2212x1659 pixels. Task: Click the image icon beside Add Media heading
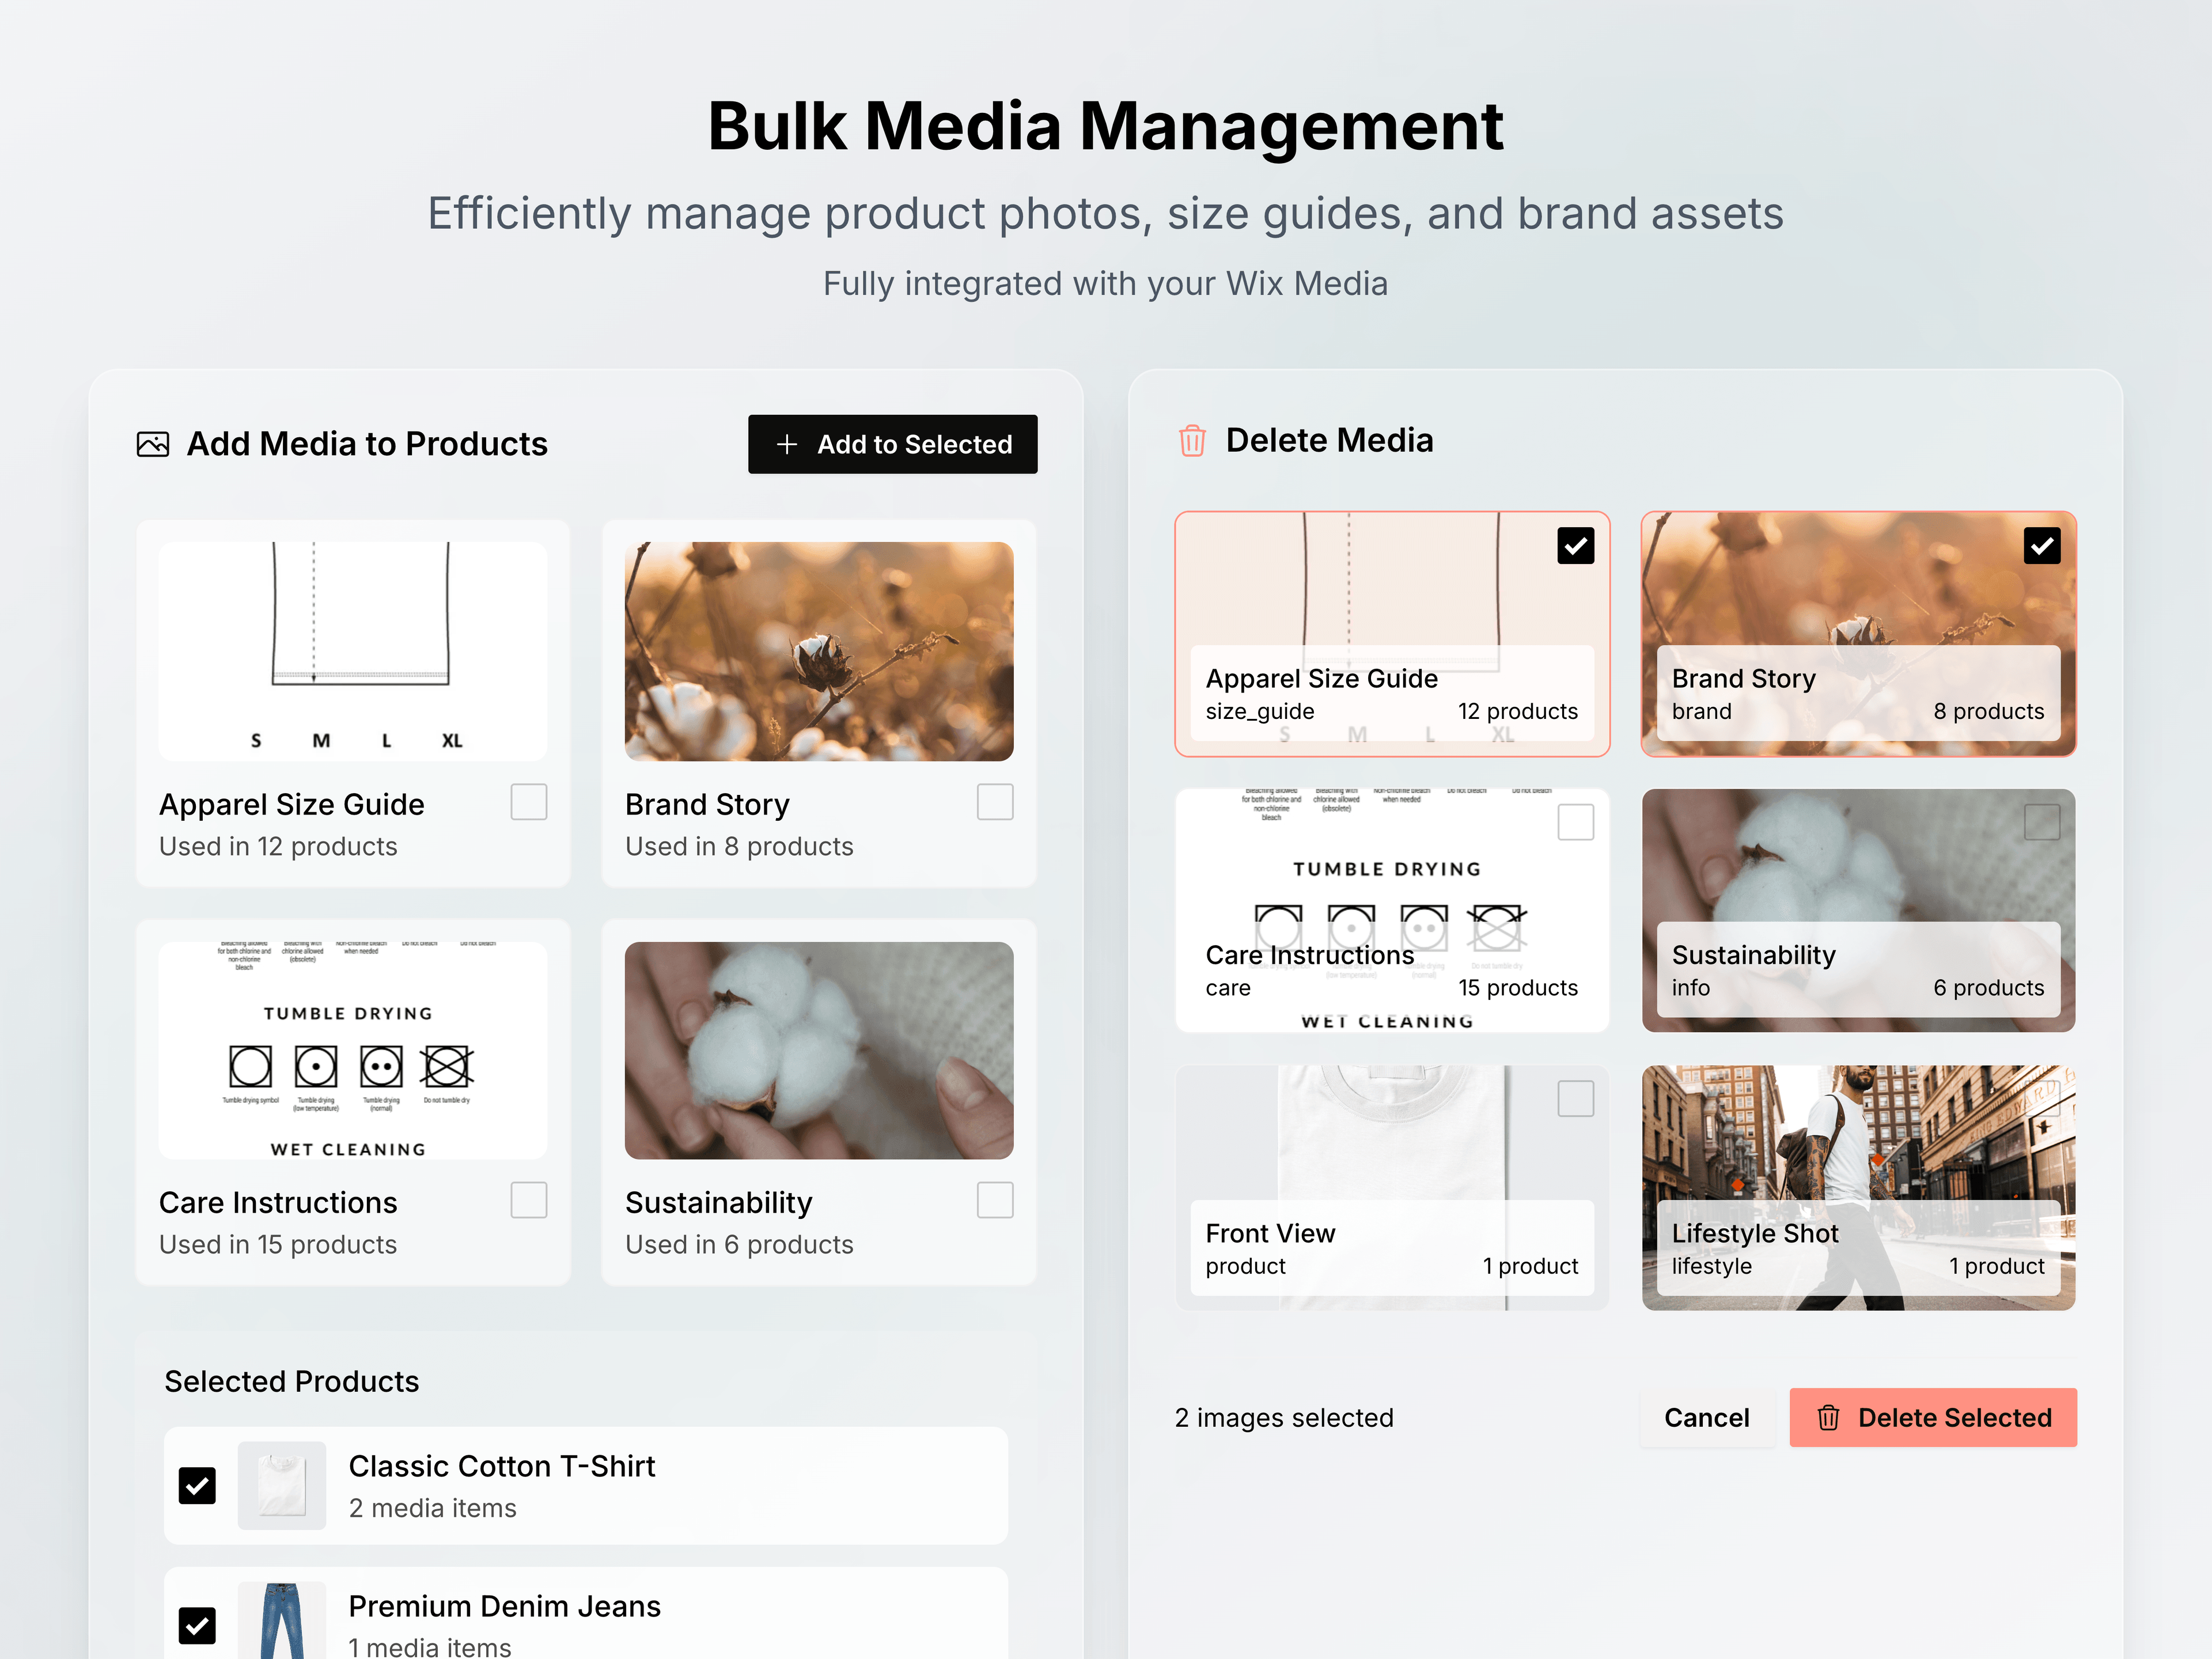pos(152,444)
